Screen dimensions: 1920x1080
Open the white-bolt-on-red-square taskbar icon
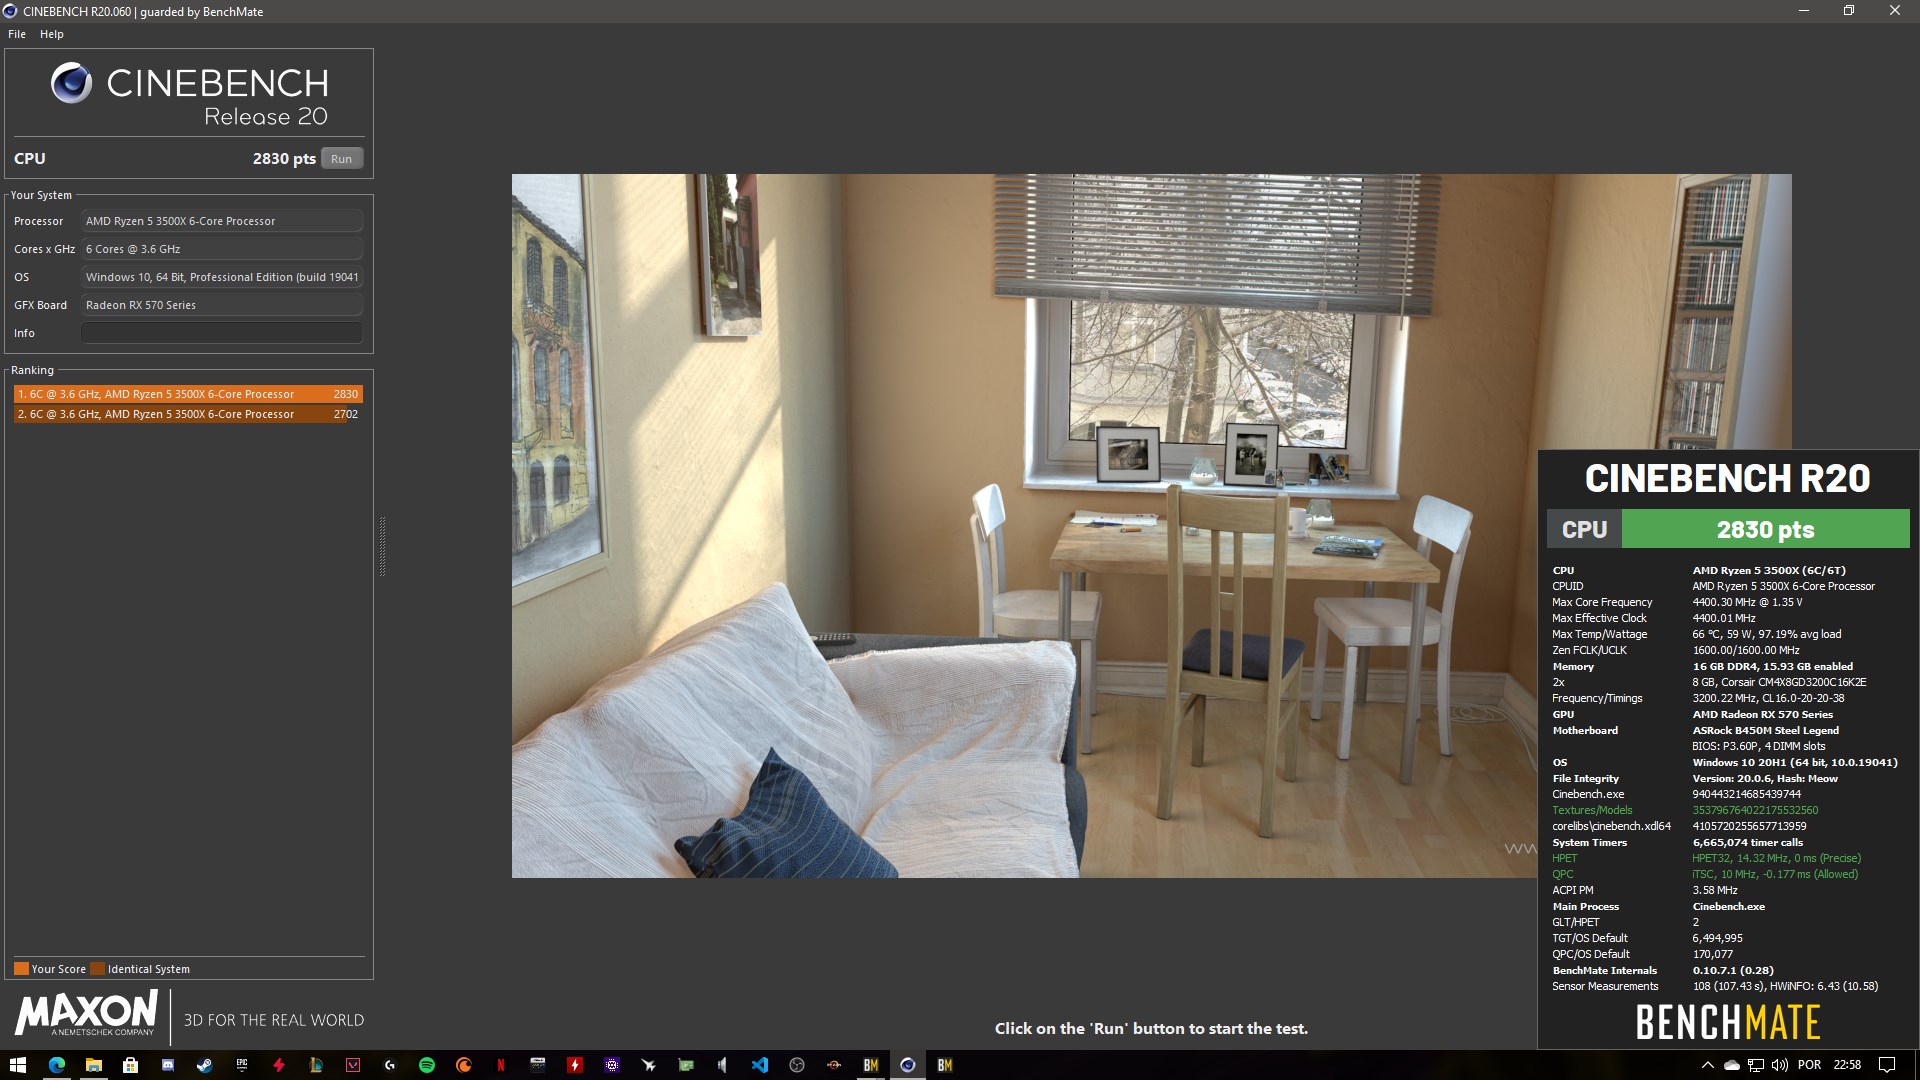pos(575,1065)
